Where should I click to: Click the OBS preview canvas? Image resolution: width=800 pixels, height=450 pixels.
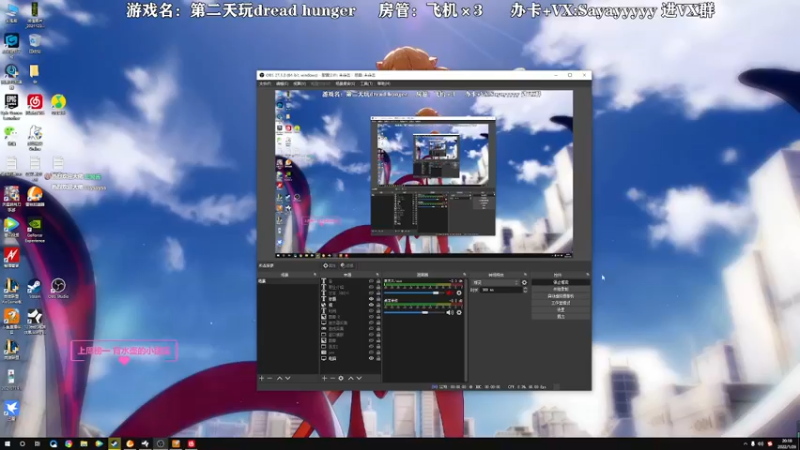coord(424,174)
